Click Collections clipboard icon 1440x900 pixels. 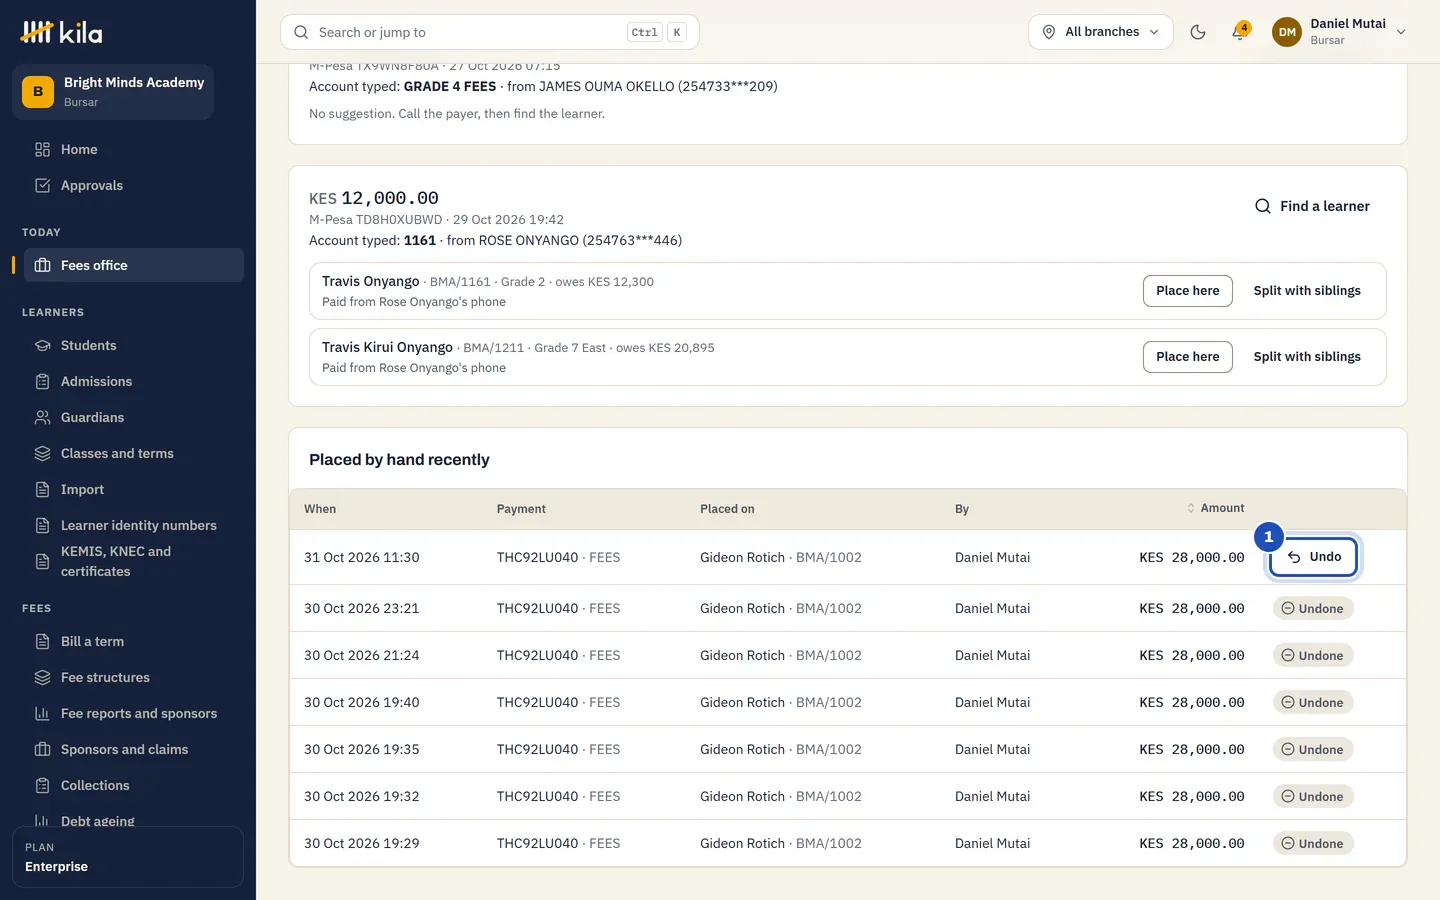(x=42, y=786)
